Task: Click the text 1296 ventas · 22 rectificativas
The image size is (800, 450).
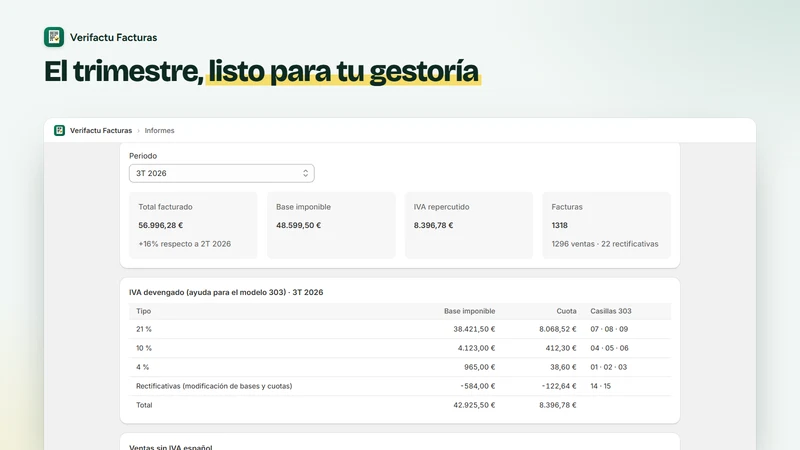Action: [605, 244]
